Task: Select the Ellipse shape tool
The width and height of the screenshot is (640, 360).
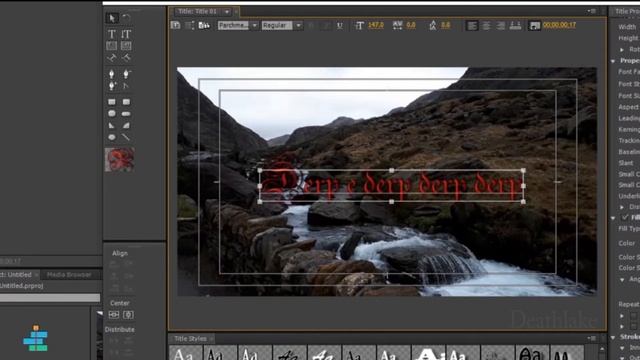Action: coord(112,137)
